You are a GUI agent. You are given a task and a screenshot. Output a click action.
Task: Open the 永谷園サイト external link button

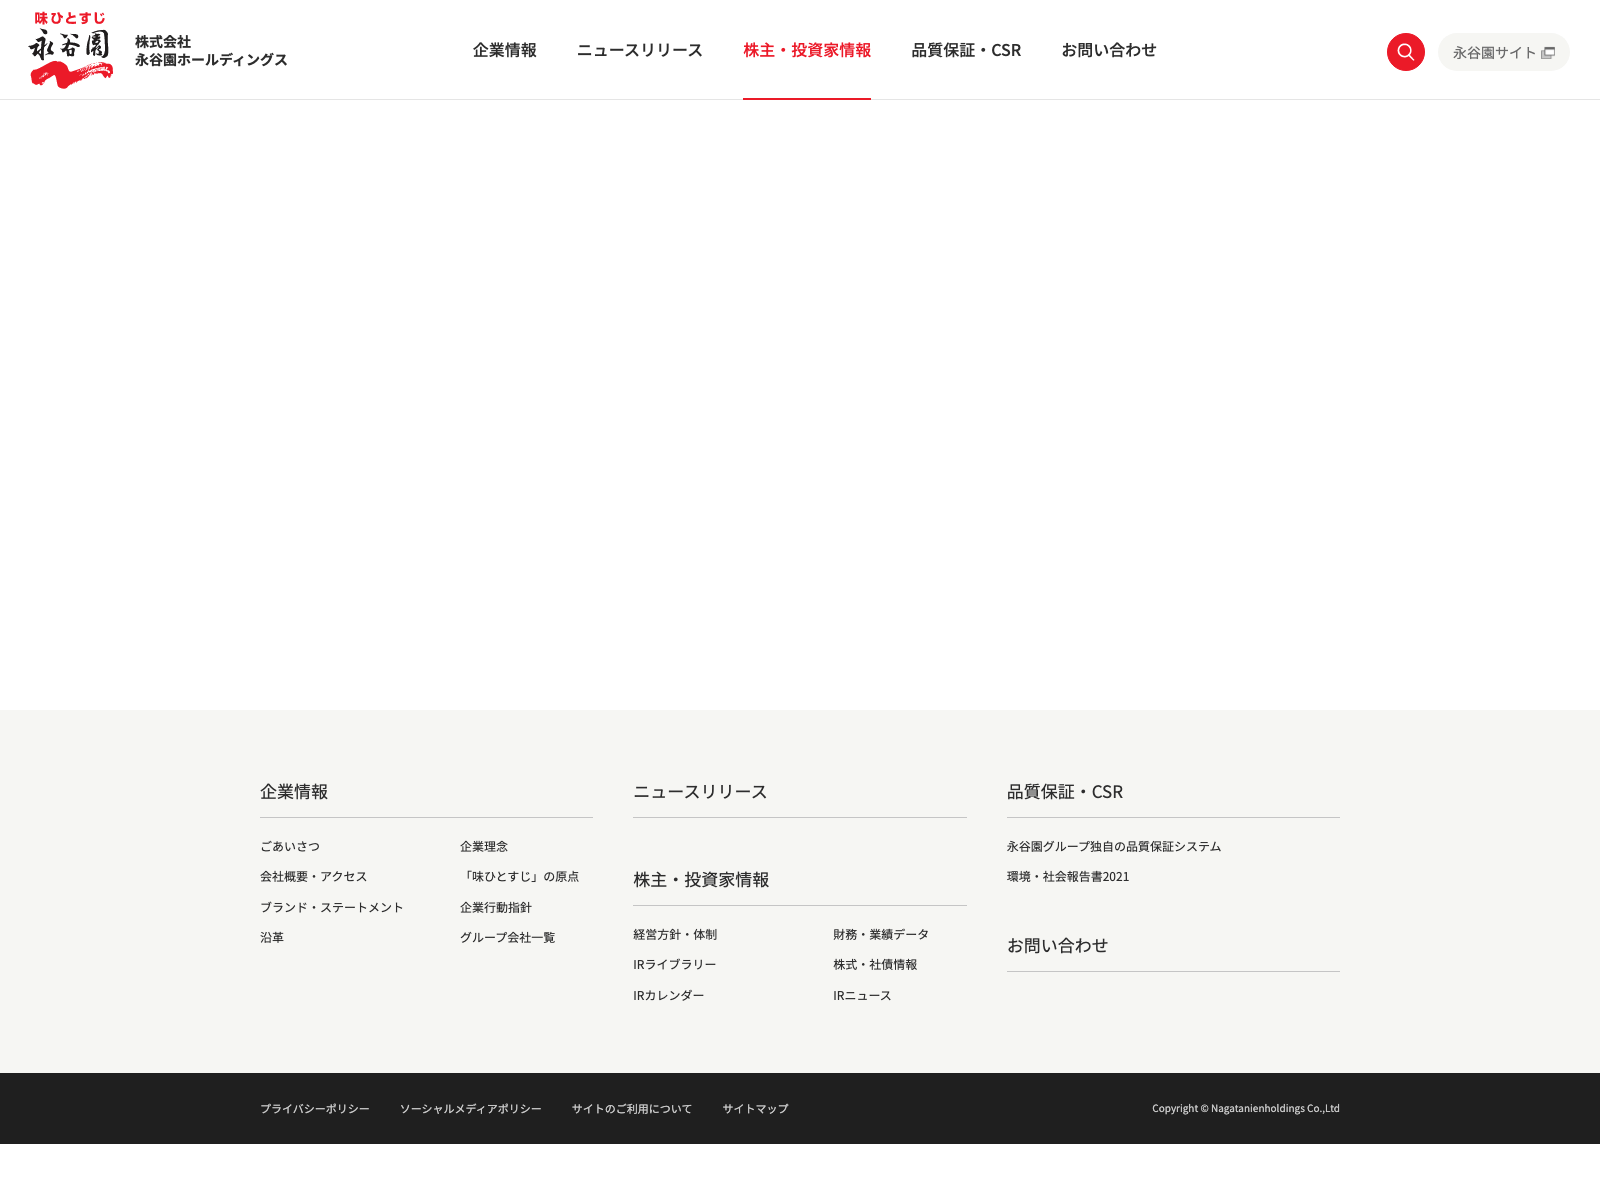coord(1503,52)
